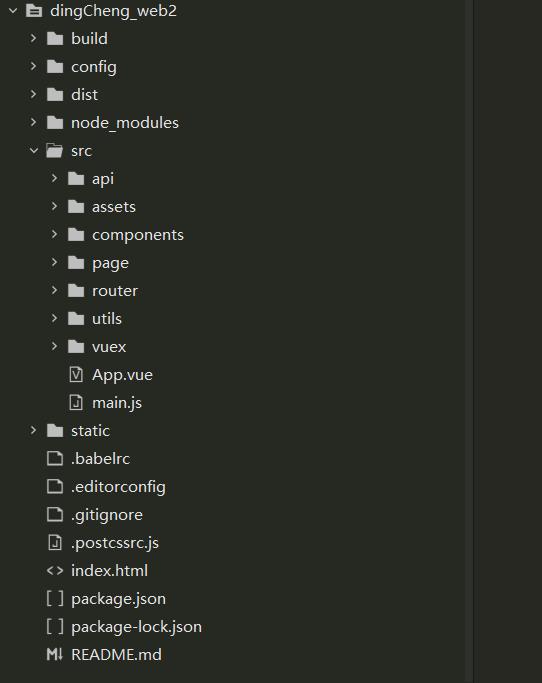Expand the static folder arrow
Screen dimensions: 542x683
(x=34, y=430)
